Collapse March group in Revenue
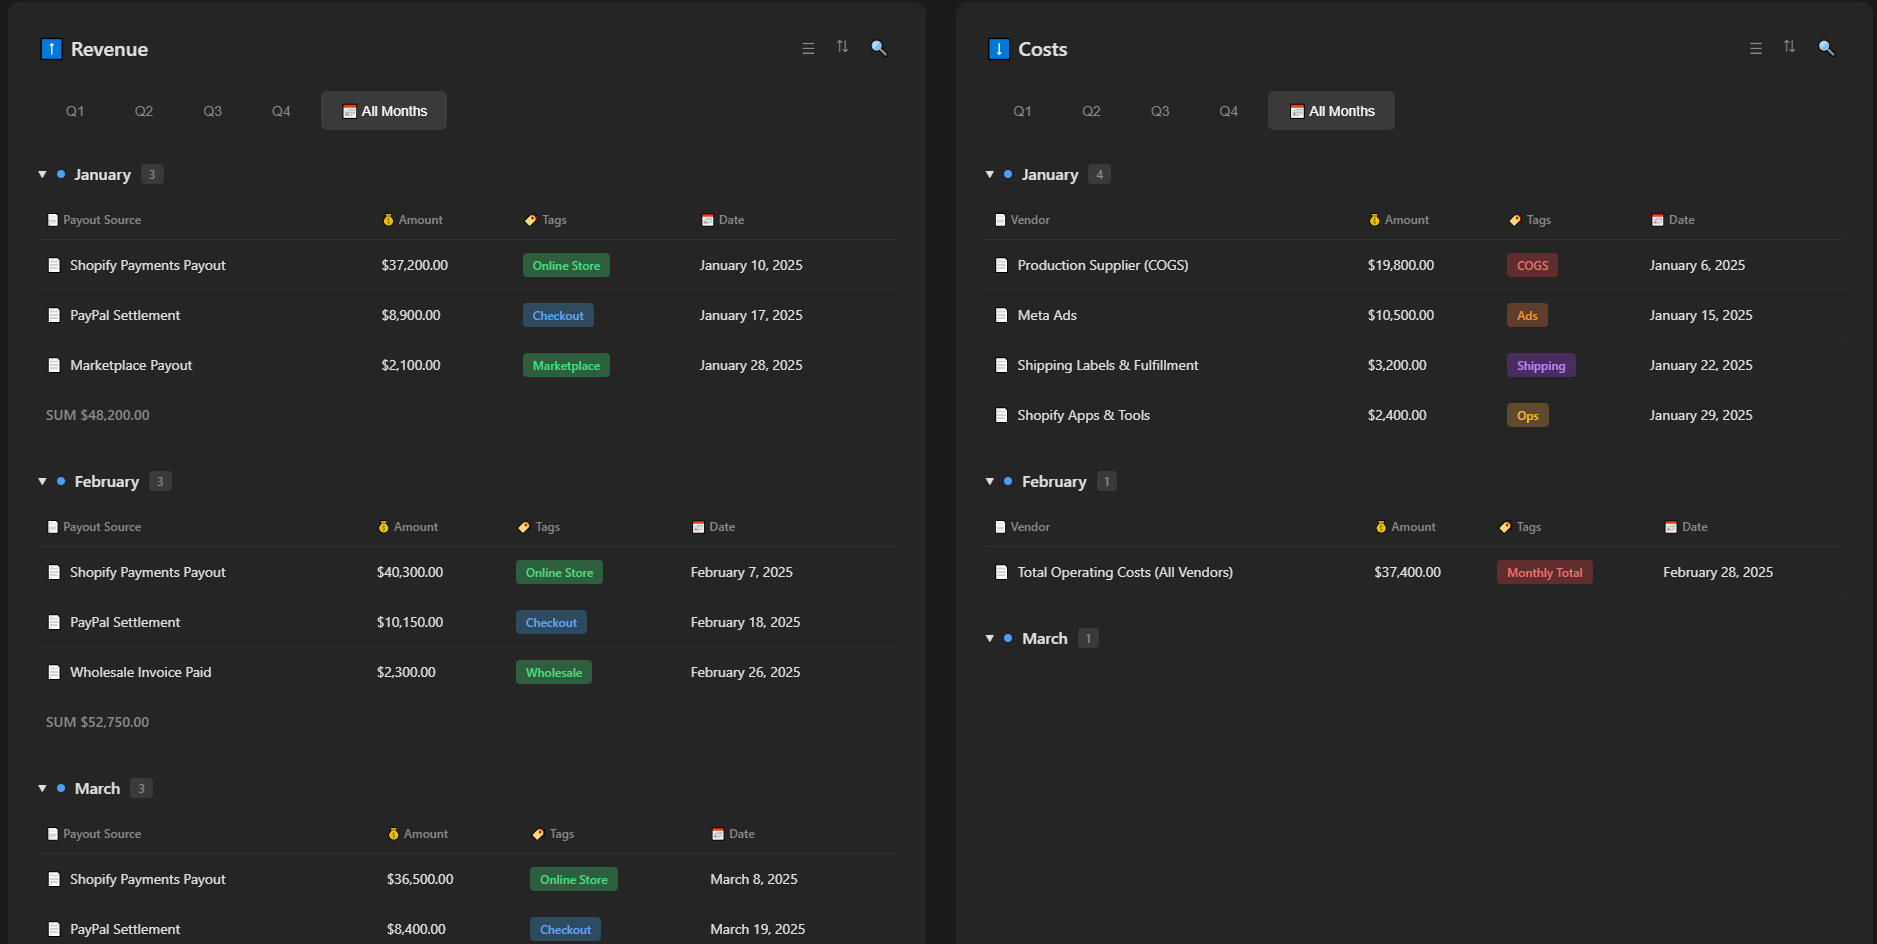1877x944 pixels. [42, 788]
